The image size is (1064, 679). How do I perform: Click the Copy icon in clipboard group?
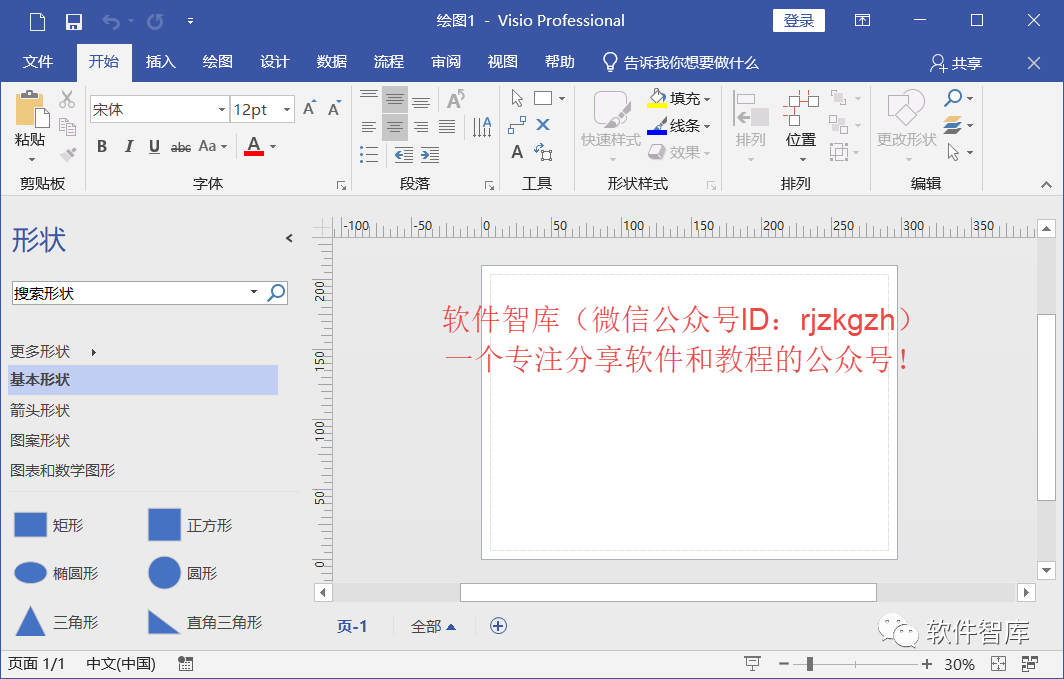[x=66, y=127]
